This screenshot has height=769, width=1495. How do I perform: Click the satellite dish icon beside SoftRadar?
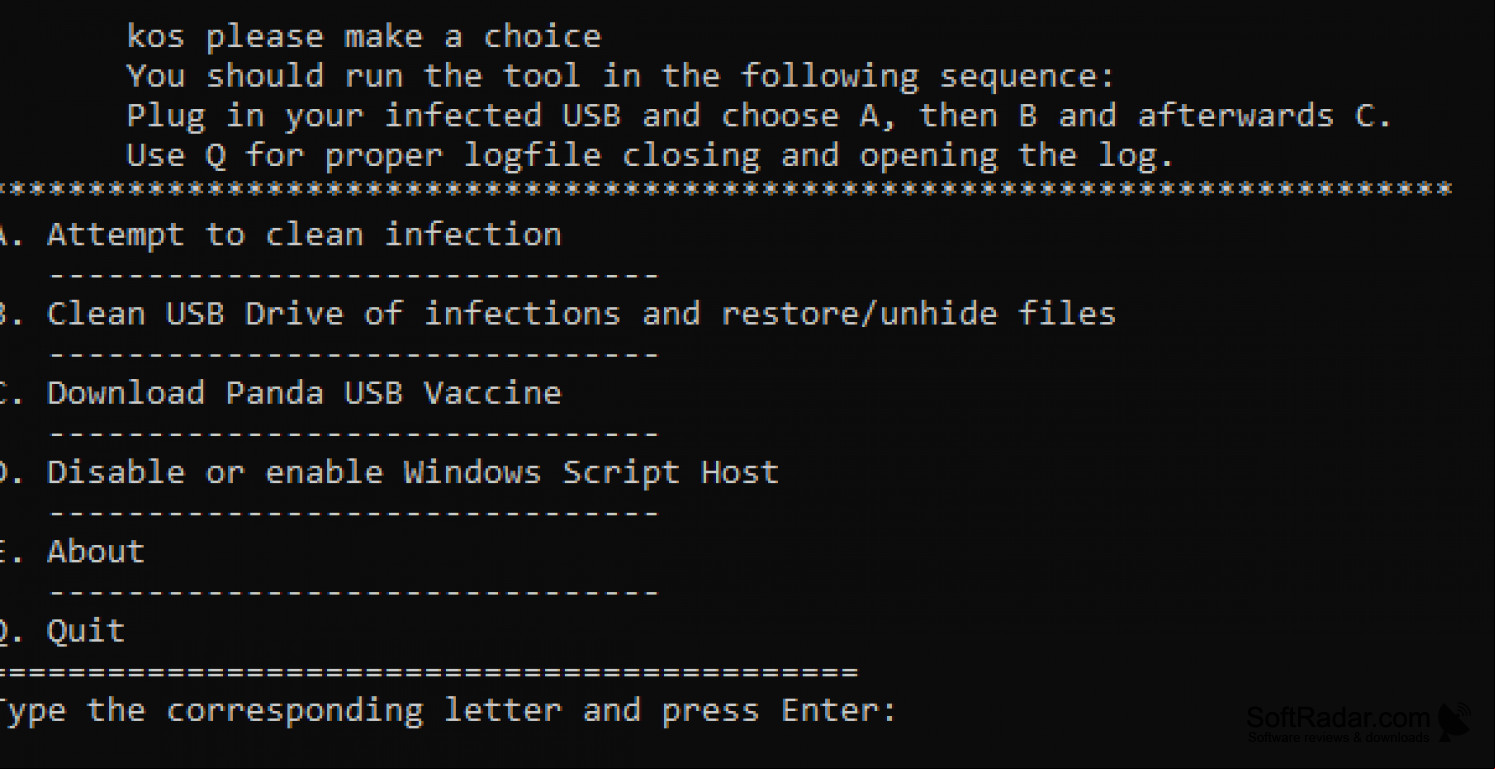(1455, 722)
